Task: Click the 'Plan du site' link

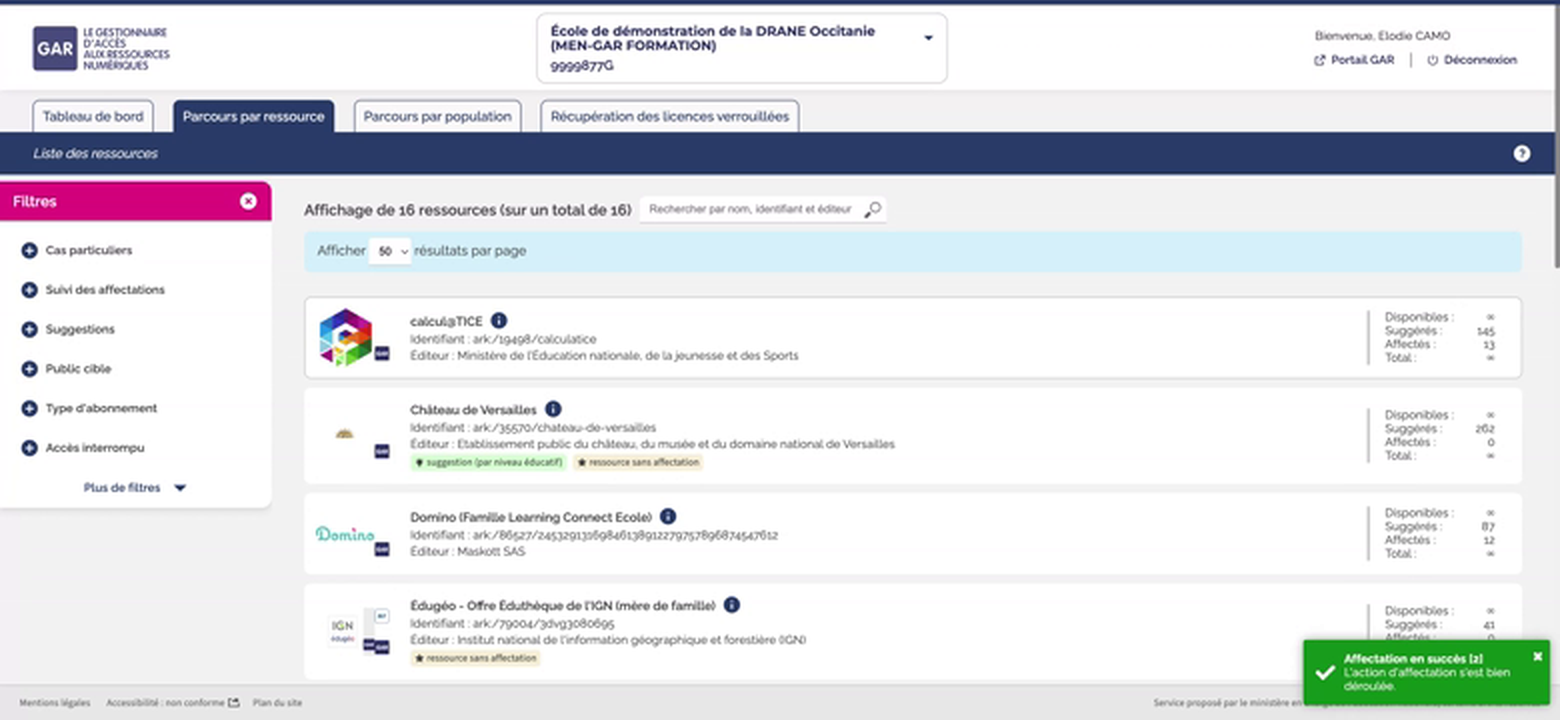Action: coord(277,703)
